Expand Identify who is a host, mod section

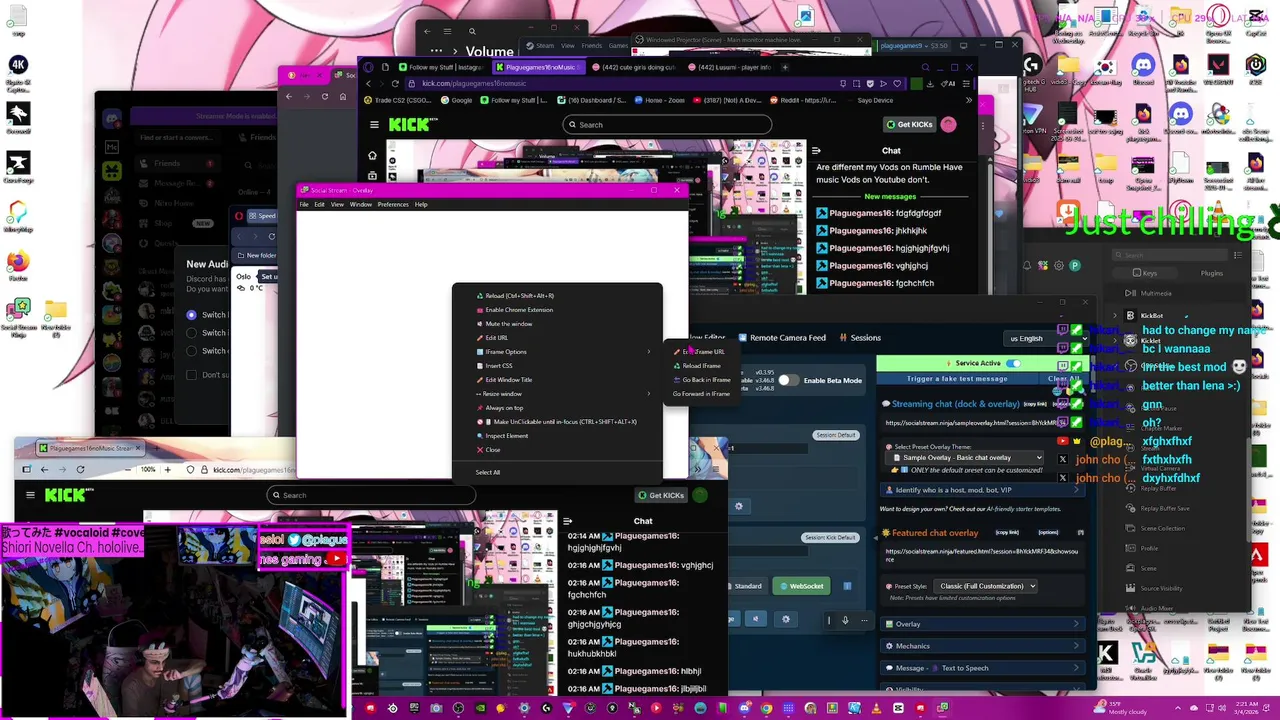click(981, 490)
